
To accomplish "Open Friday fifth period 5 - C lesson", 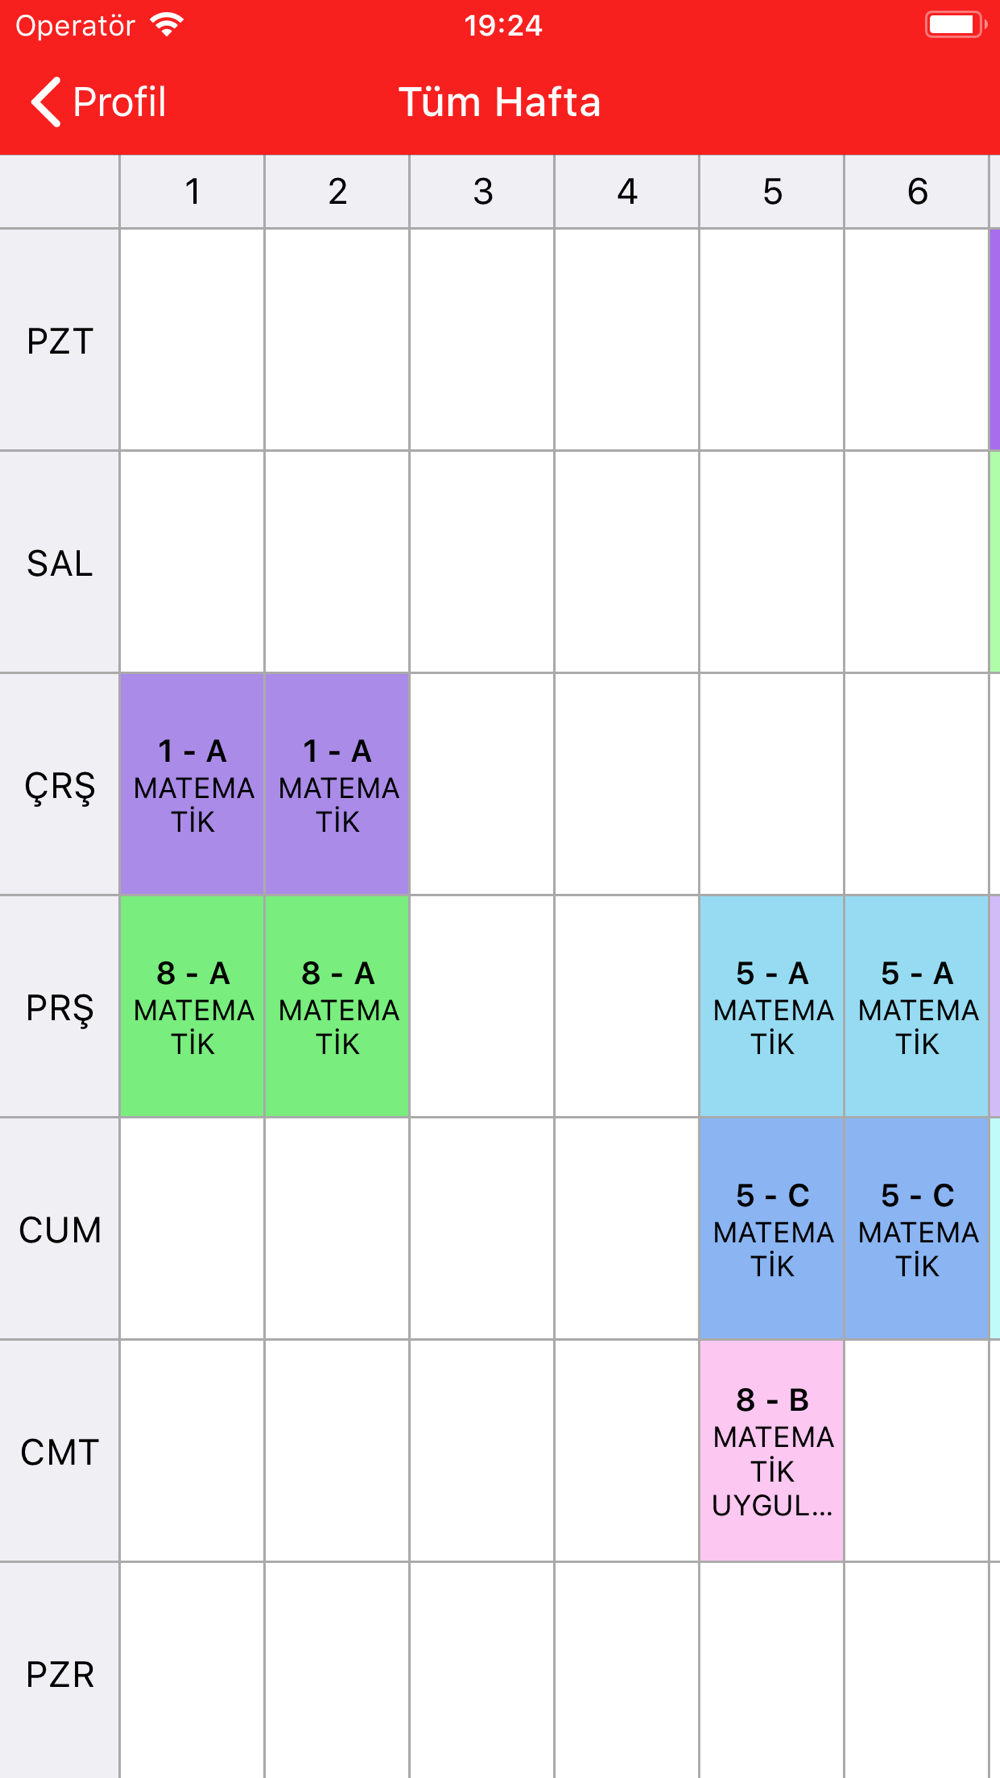I will (772, 1228).
